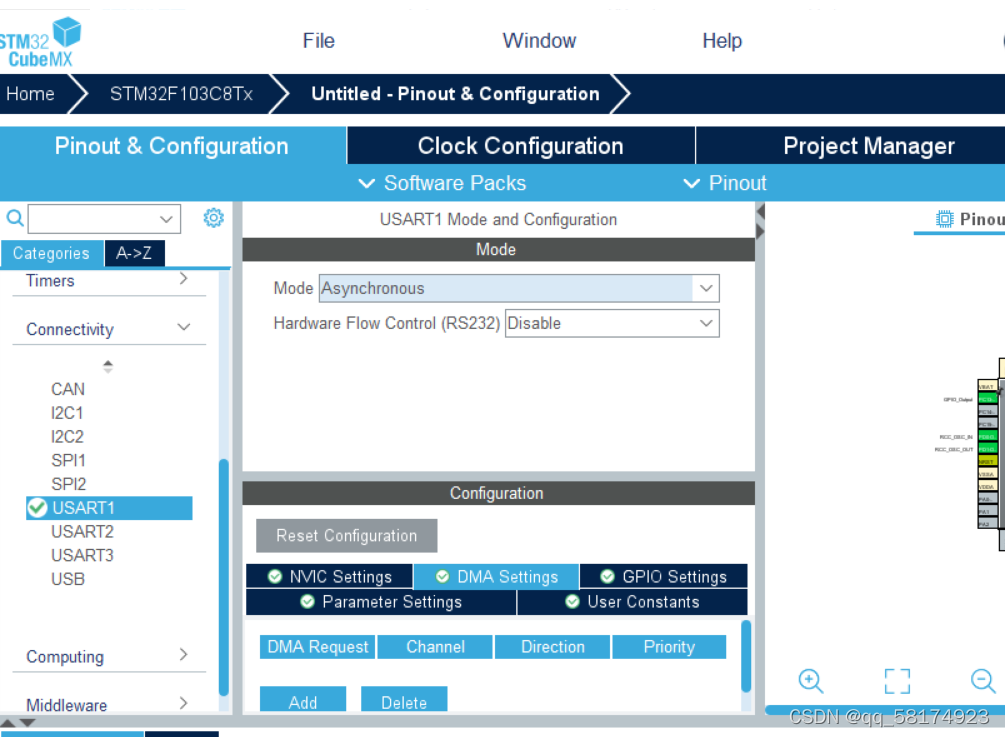Open the categories settings gear icon
Viewport: 1005px width, 737px height.
click(x=213, y=218)
